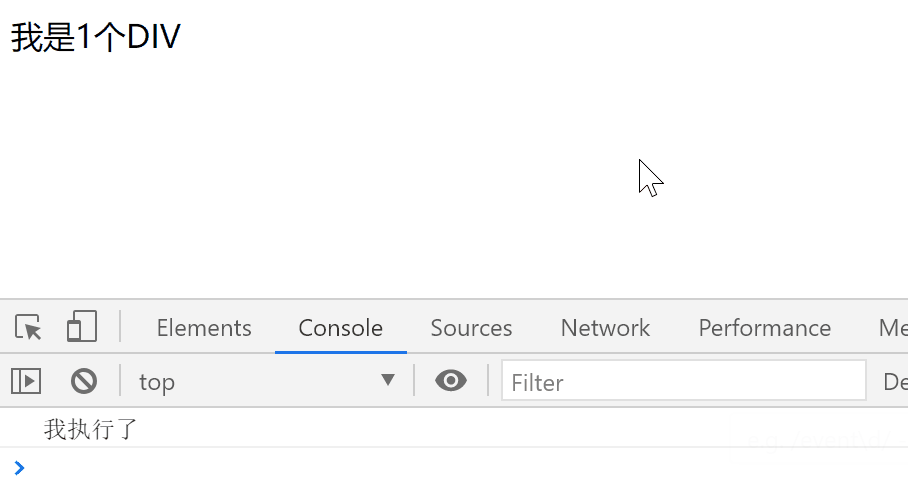Clear the console with the ban icon

(83, 381)
